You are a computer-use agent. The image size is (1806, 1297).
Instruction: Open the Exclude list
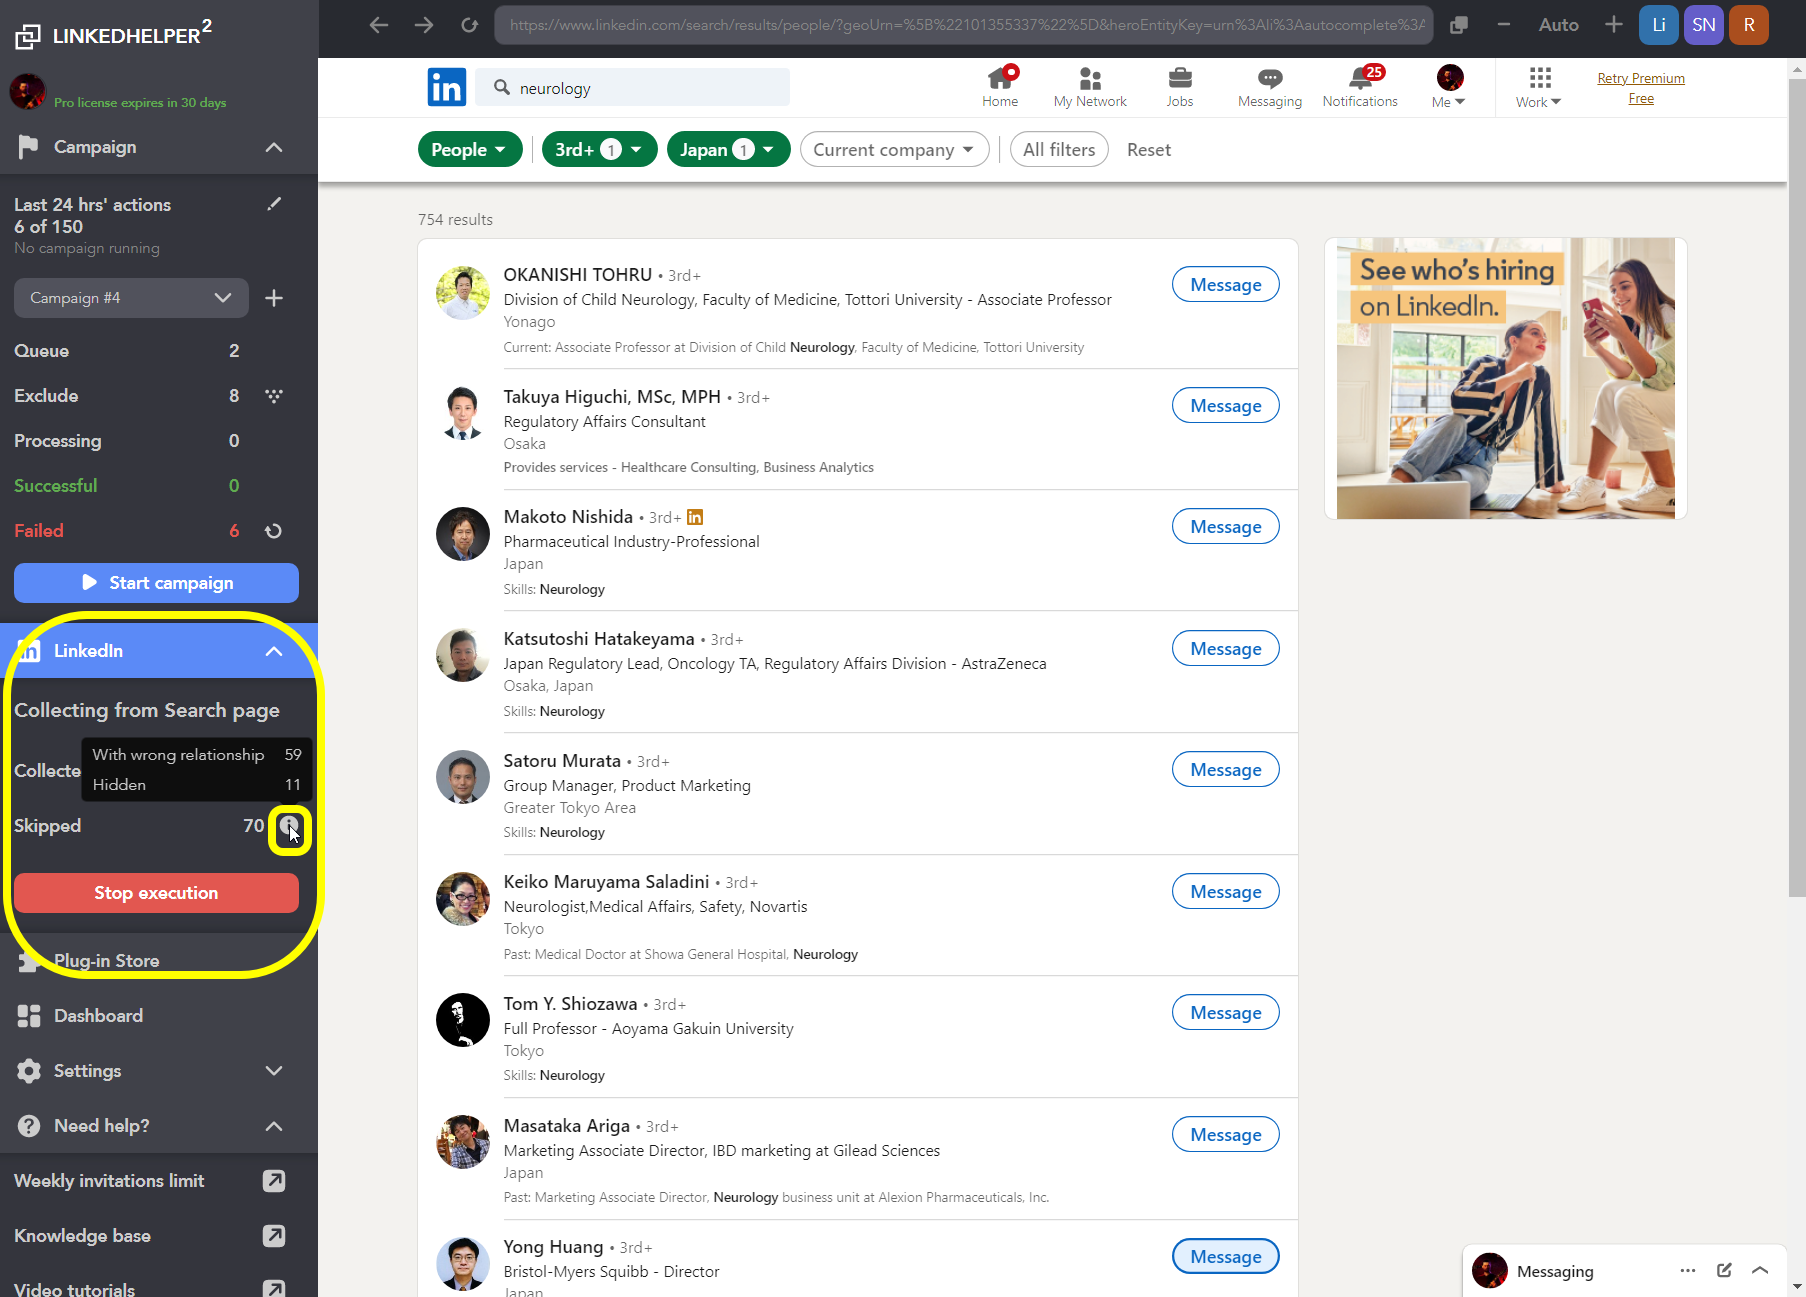(x=127, y=396)
